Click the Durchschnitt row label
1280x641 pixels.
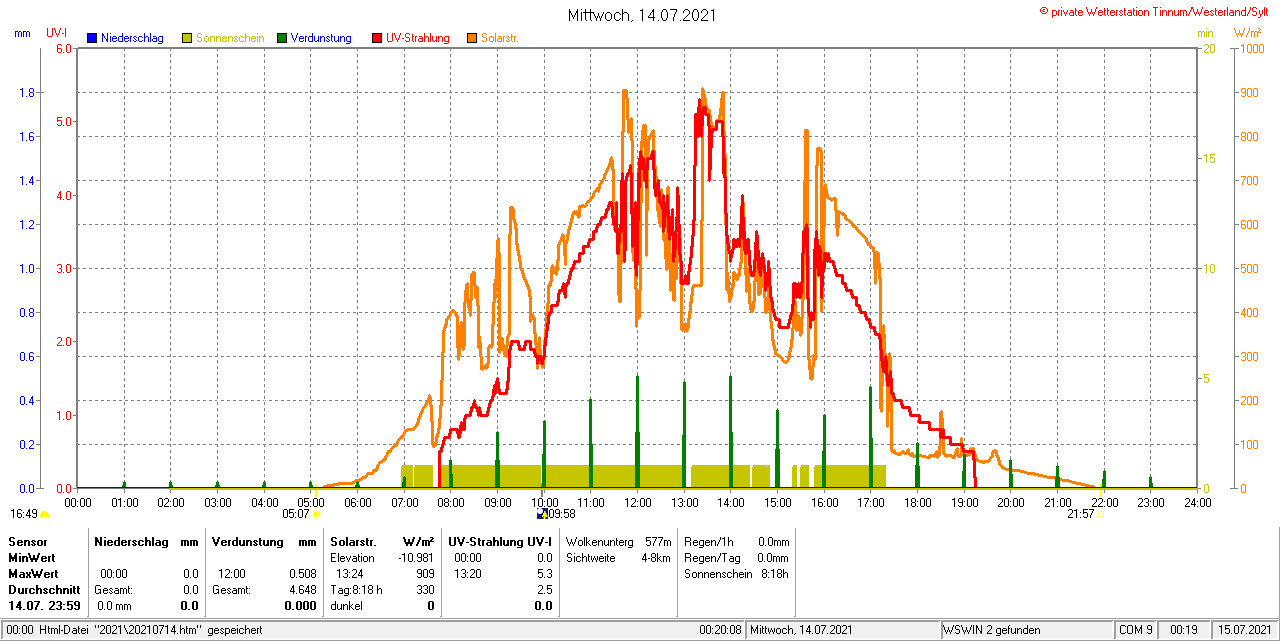tap(44, 590)
